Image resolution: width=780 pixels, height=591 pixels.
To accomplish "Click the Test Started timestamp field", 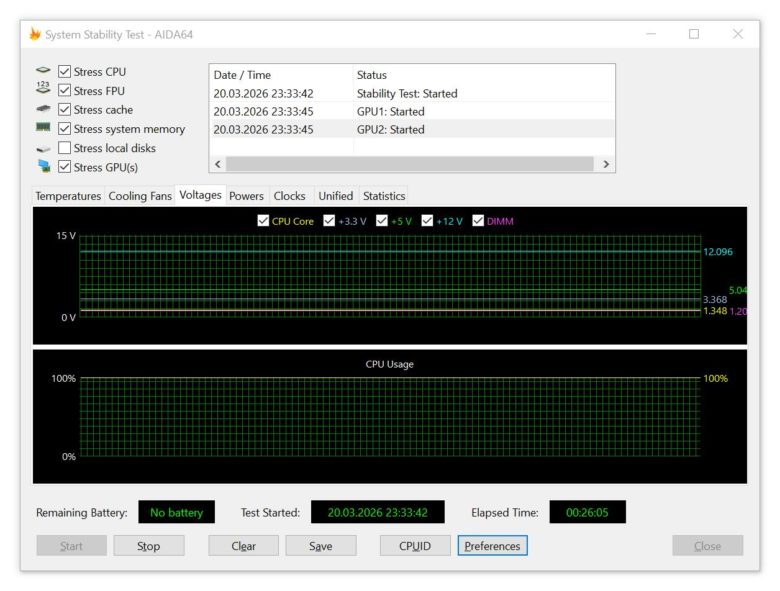I will pos(378,512).
